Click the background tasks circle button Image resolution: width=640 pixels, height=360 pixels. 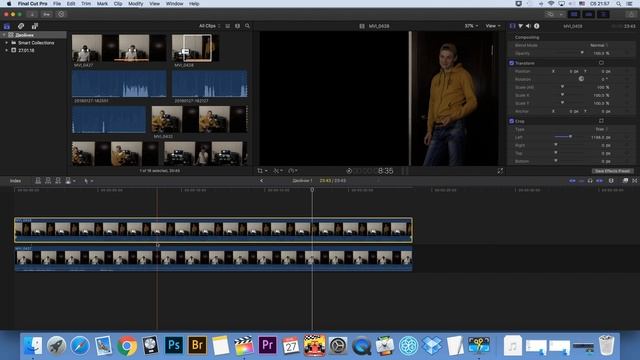[61, 14]
